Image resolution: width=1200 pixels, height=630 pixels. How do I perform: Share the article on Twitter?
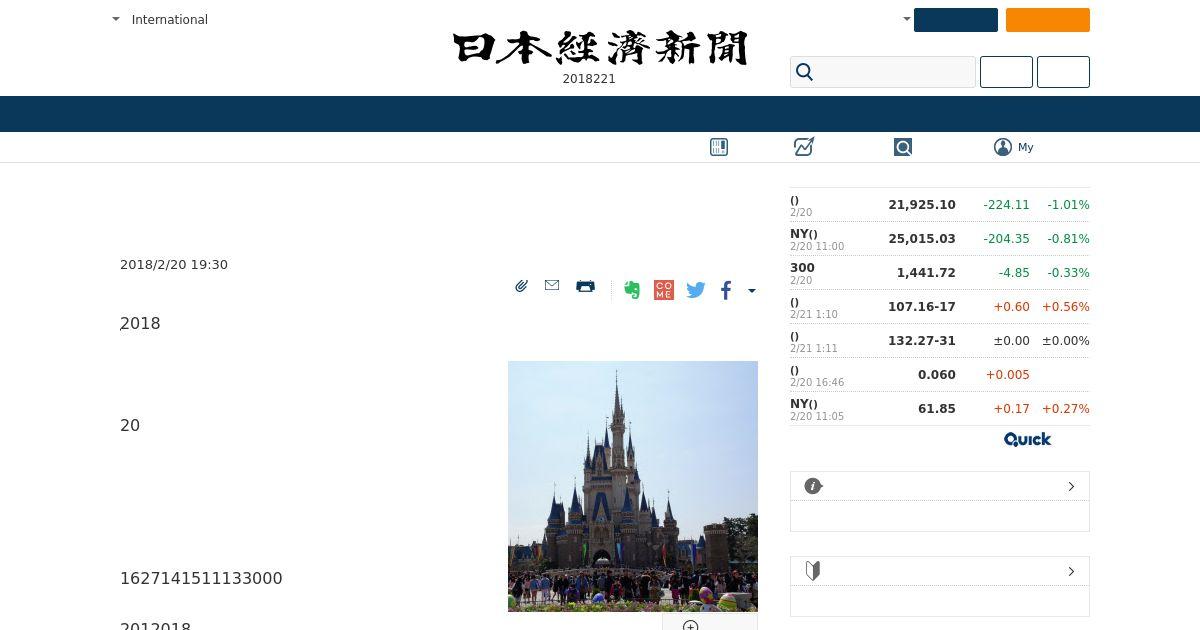[x=696, y=290]
